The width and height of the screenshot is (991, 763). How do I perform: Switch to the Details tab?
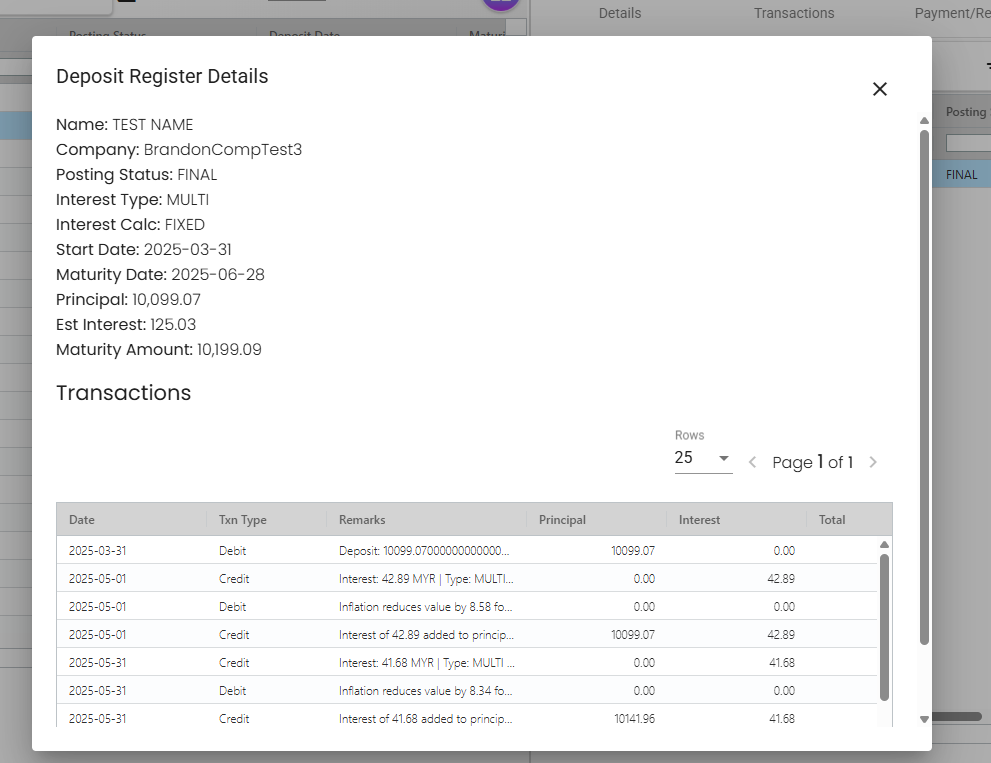pos(620,13)
